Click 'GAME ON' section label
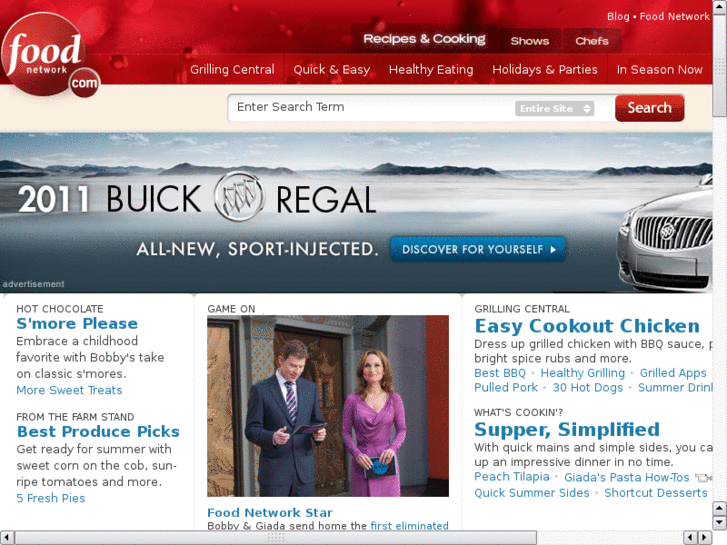 pos(231,309)
